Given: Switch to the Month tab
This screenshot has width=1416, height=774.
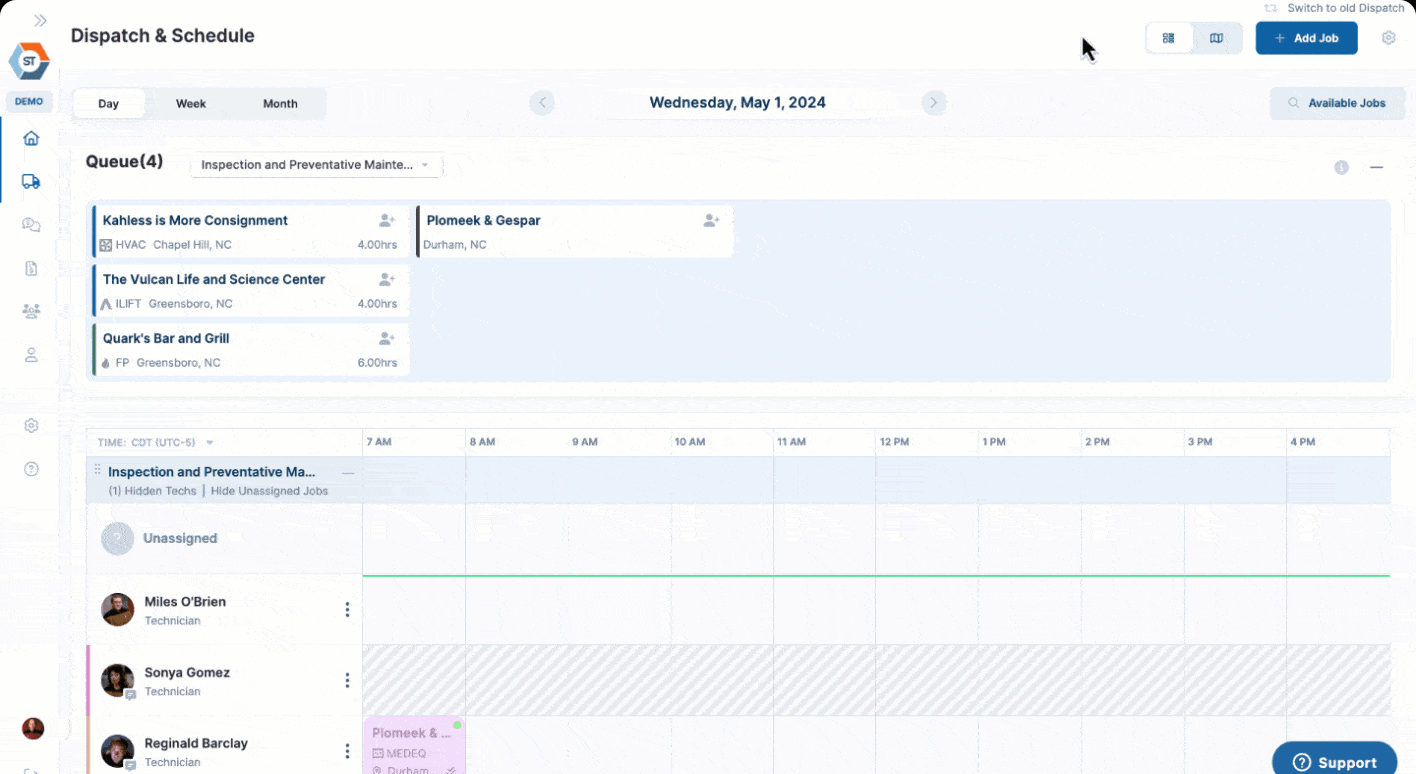Looking at the screenshot, I should 280,104.
